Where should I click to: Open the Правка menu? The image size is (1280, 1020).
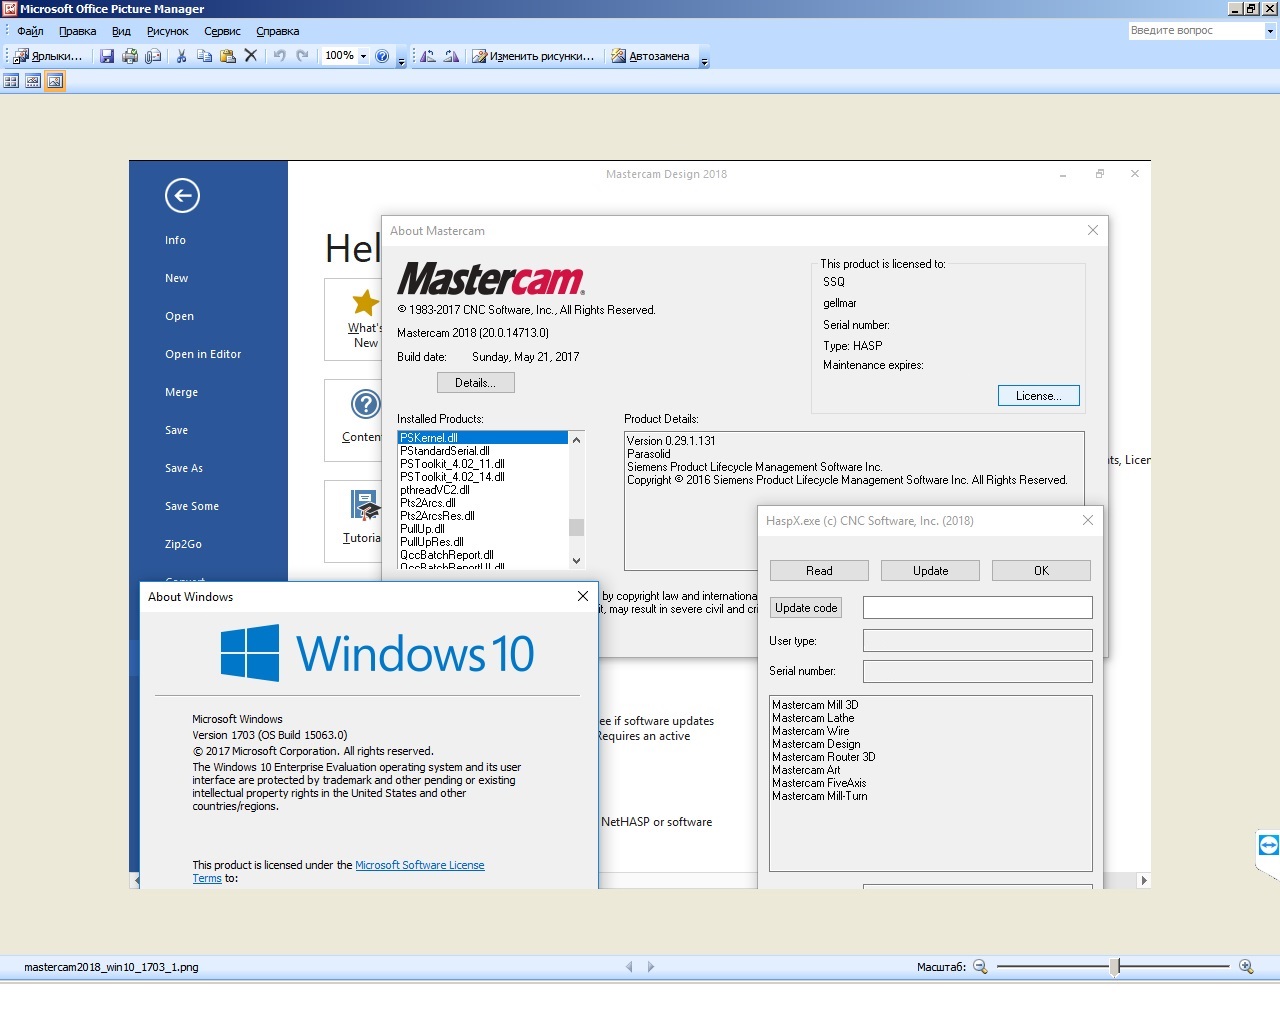click(77, 31)
